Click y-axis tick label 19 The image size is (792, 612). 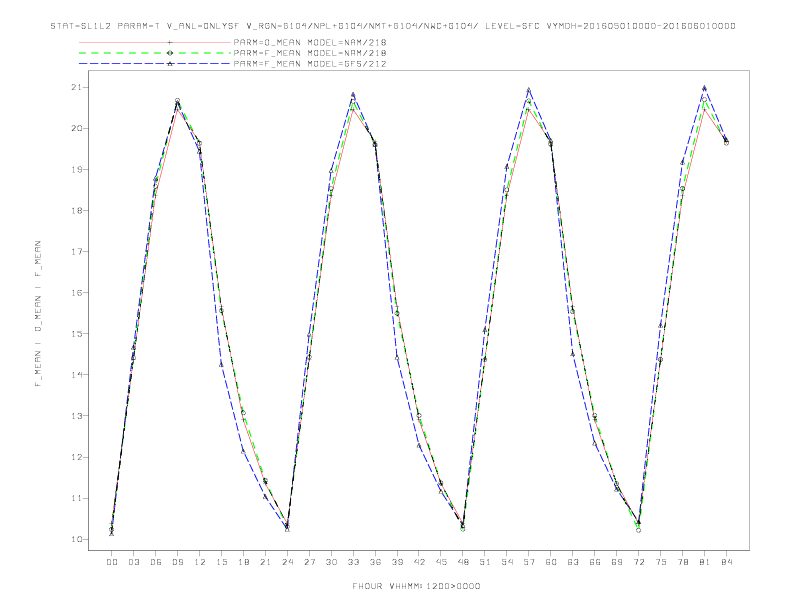[77, 170]
